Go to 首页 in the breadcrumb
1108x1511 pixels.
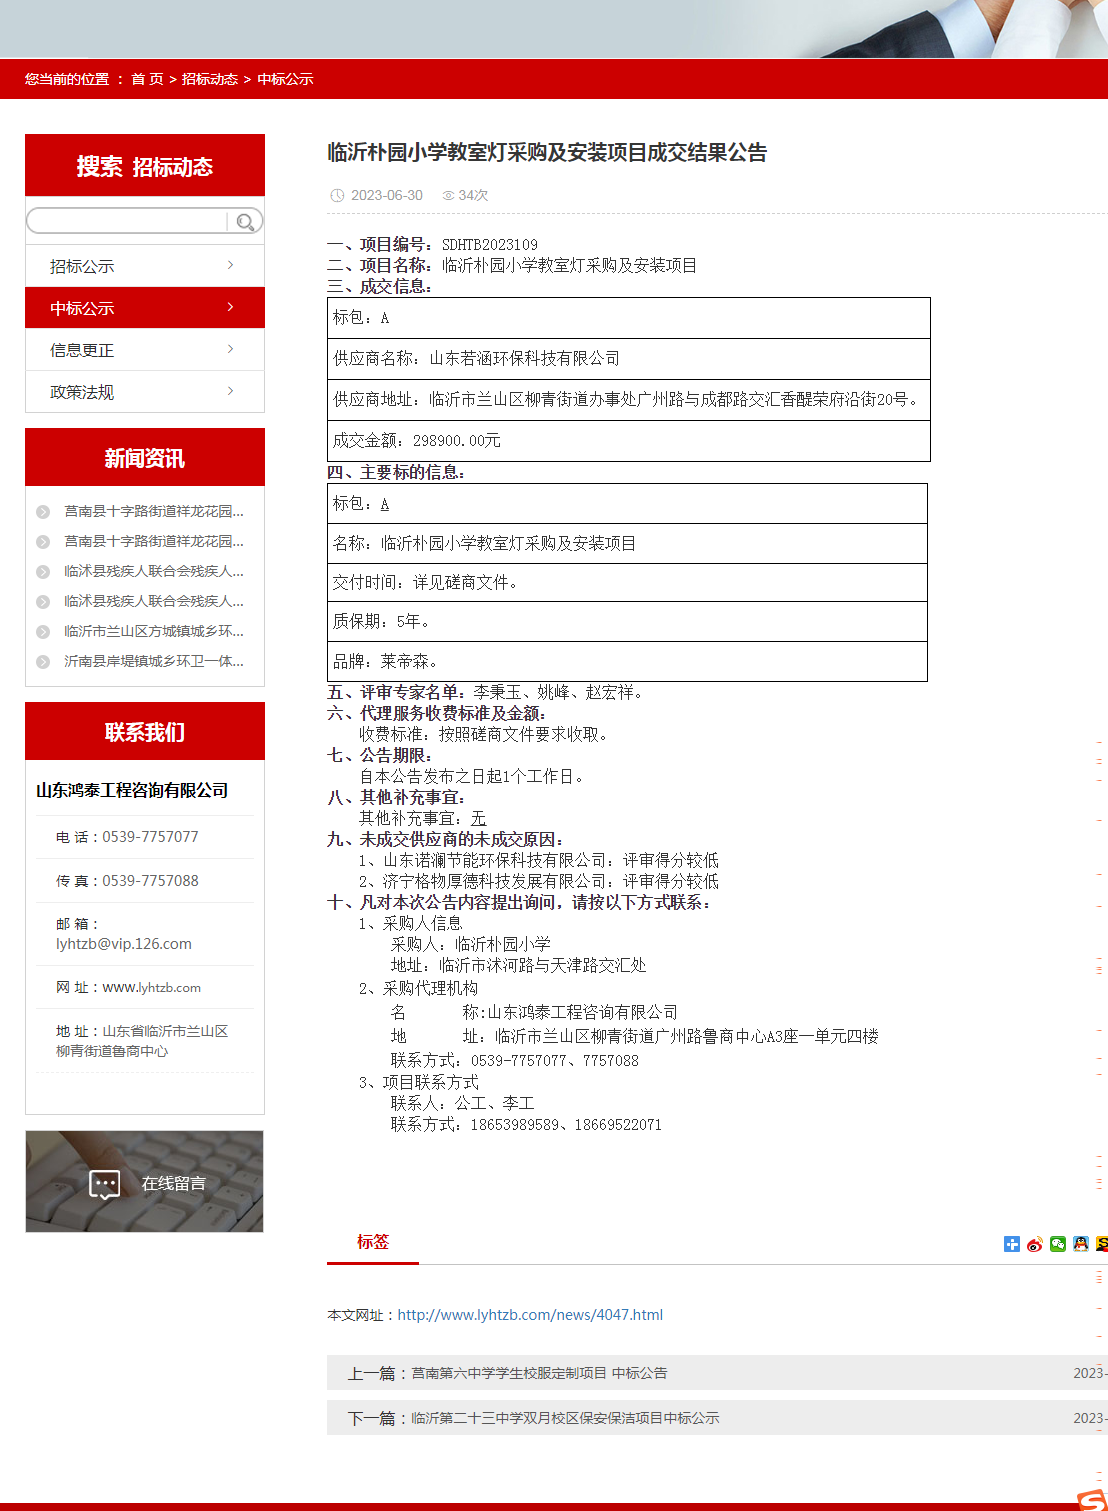(x=147, y=79)
